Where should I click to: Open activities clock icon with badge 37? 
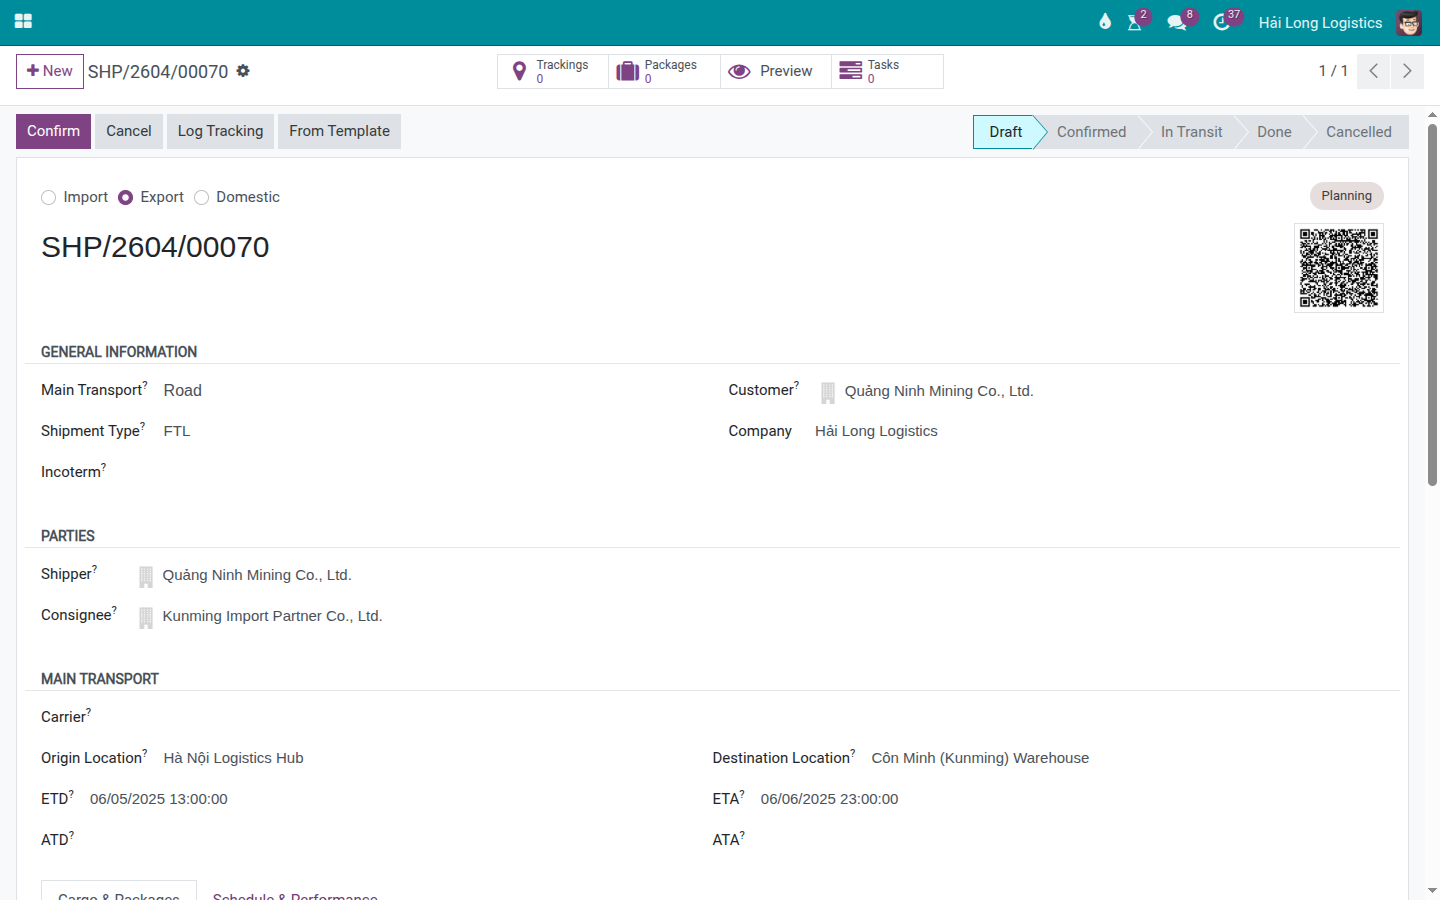(1222, 22)
